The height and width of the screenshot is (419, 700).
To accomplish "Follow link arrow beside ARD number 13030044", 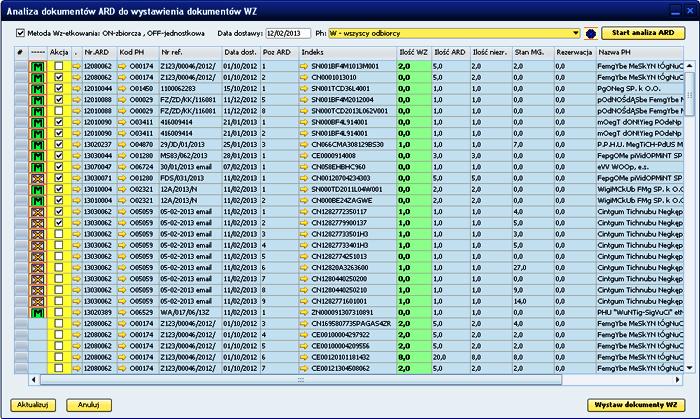I will click(77, 156).
